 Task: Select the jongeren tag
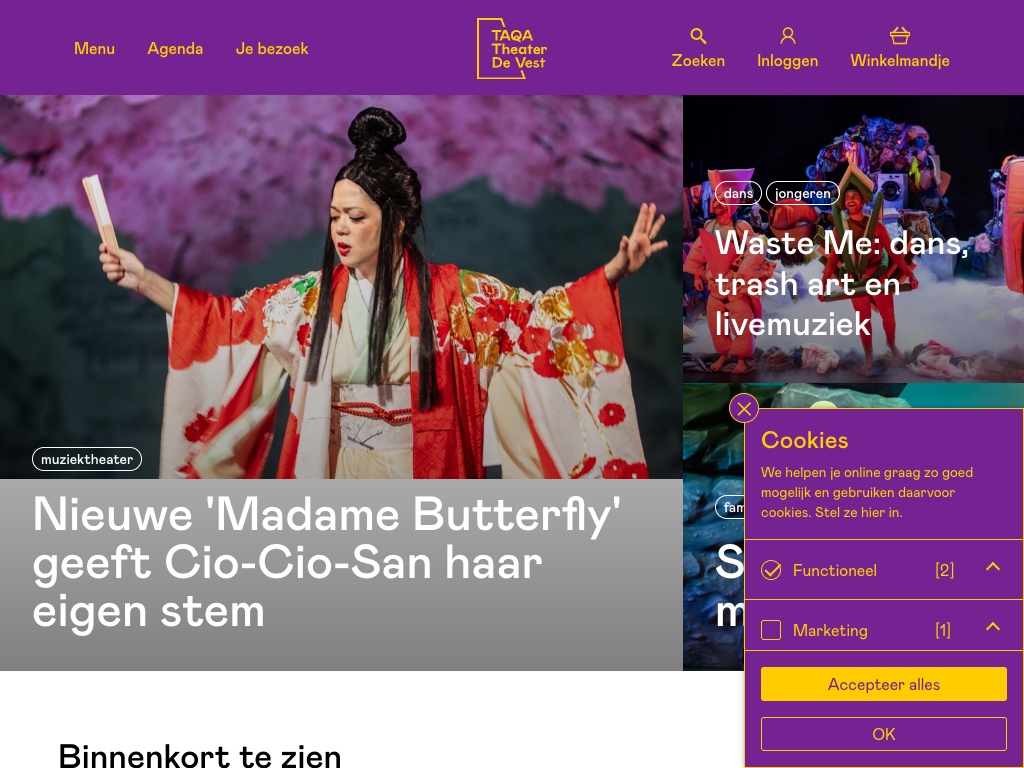pyautogui.click(x=803, y=193)
